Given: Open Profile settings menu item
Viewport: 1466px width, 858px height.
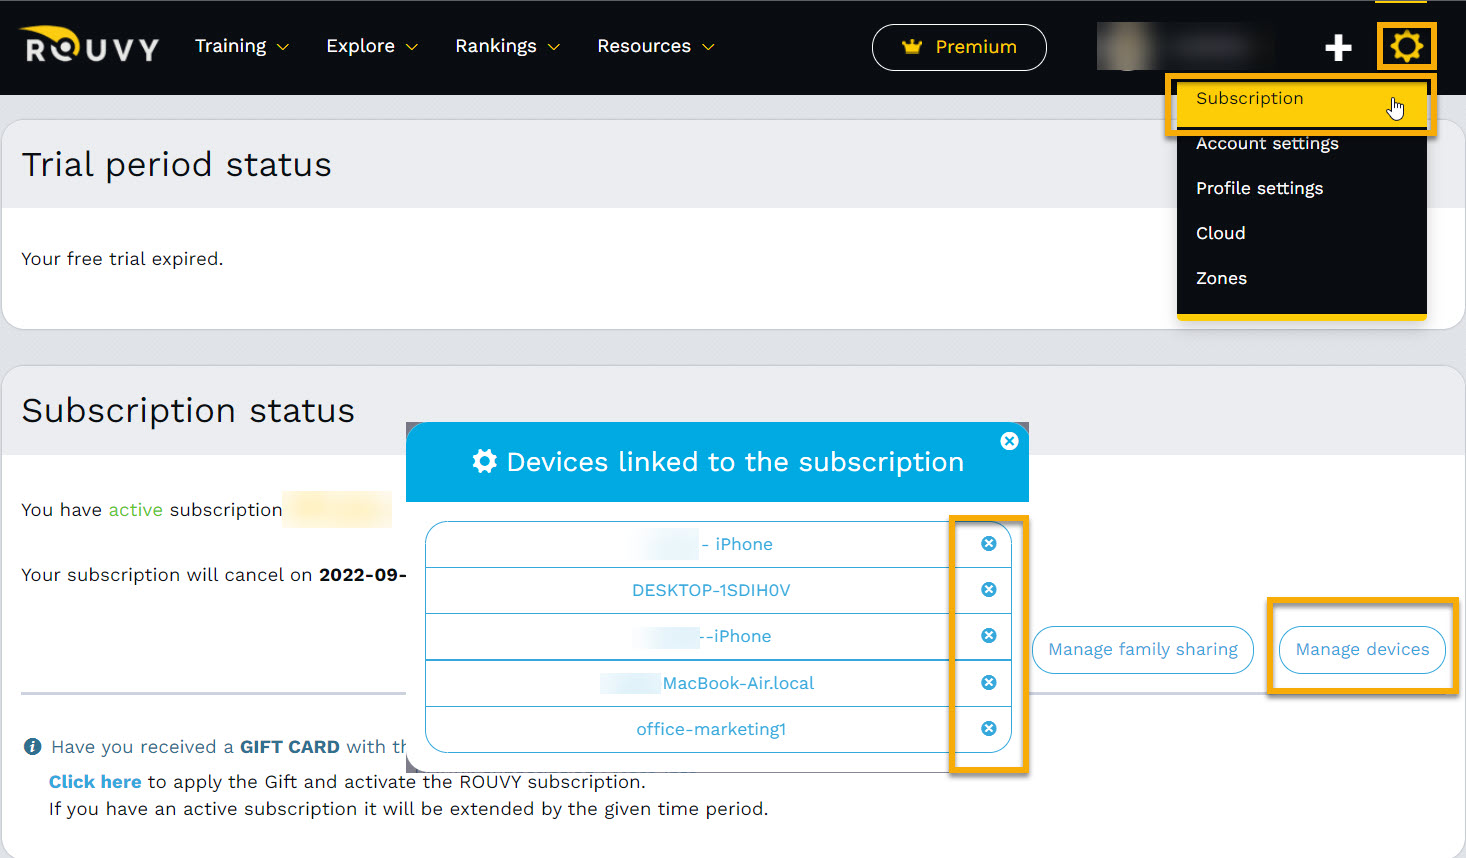Looking at the screenshot, I should tap(1301, 188).
